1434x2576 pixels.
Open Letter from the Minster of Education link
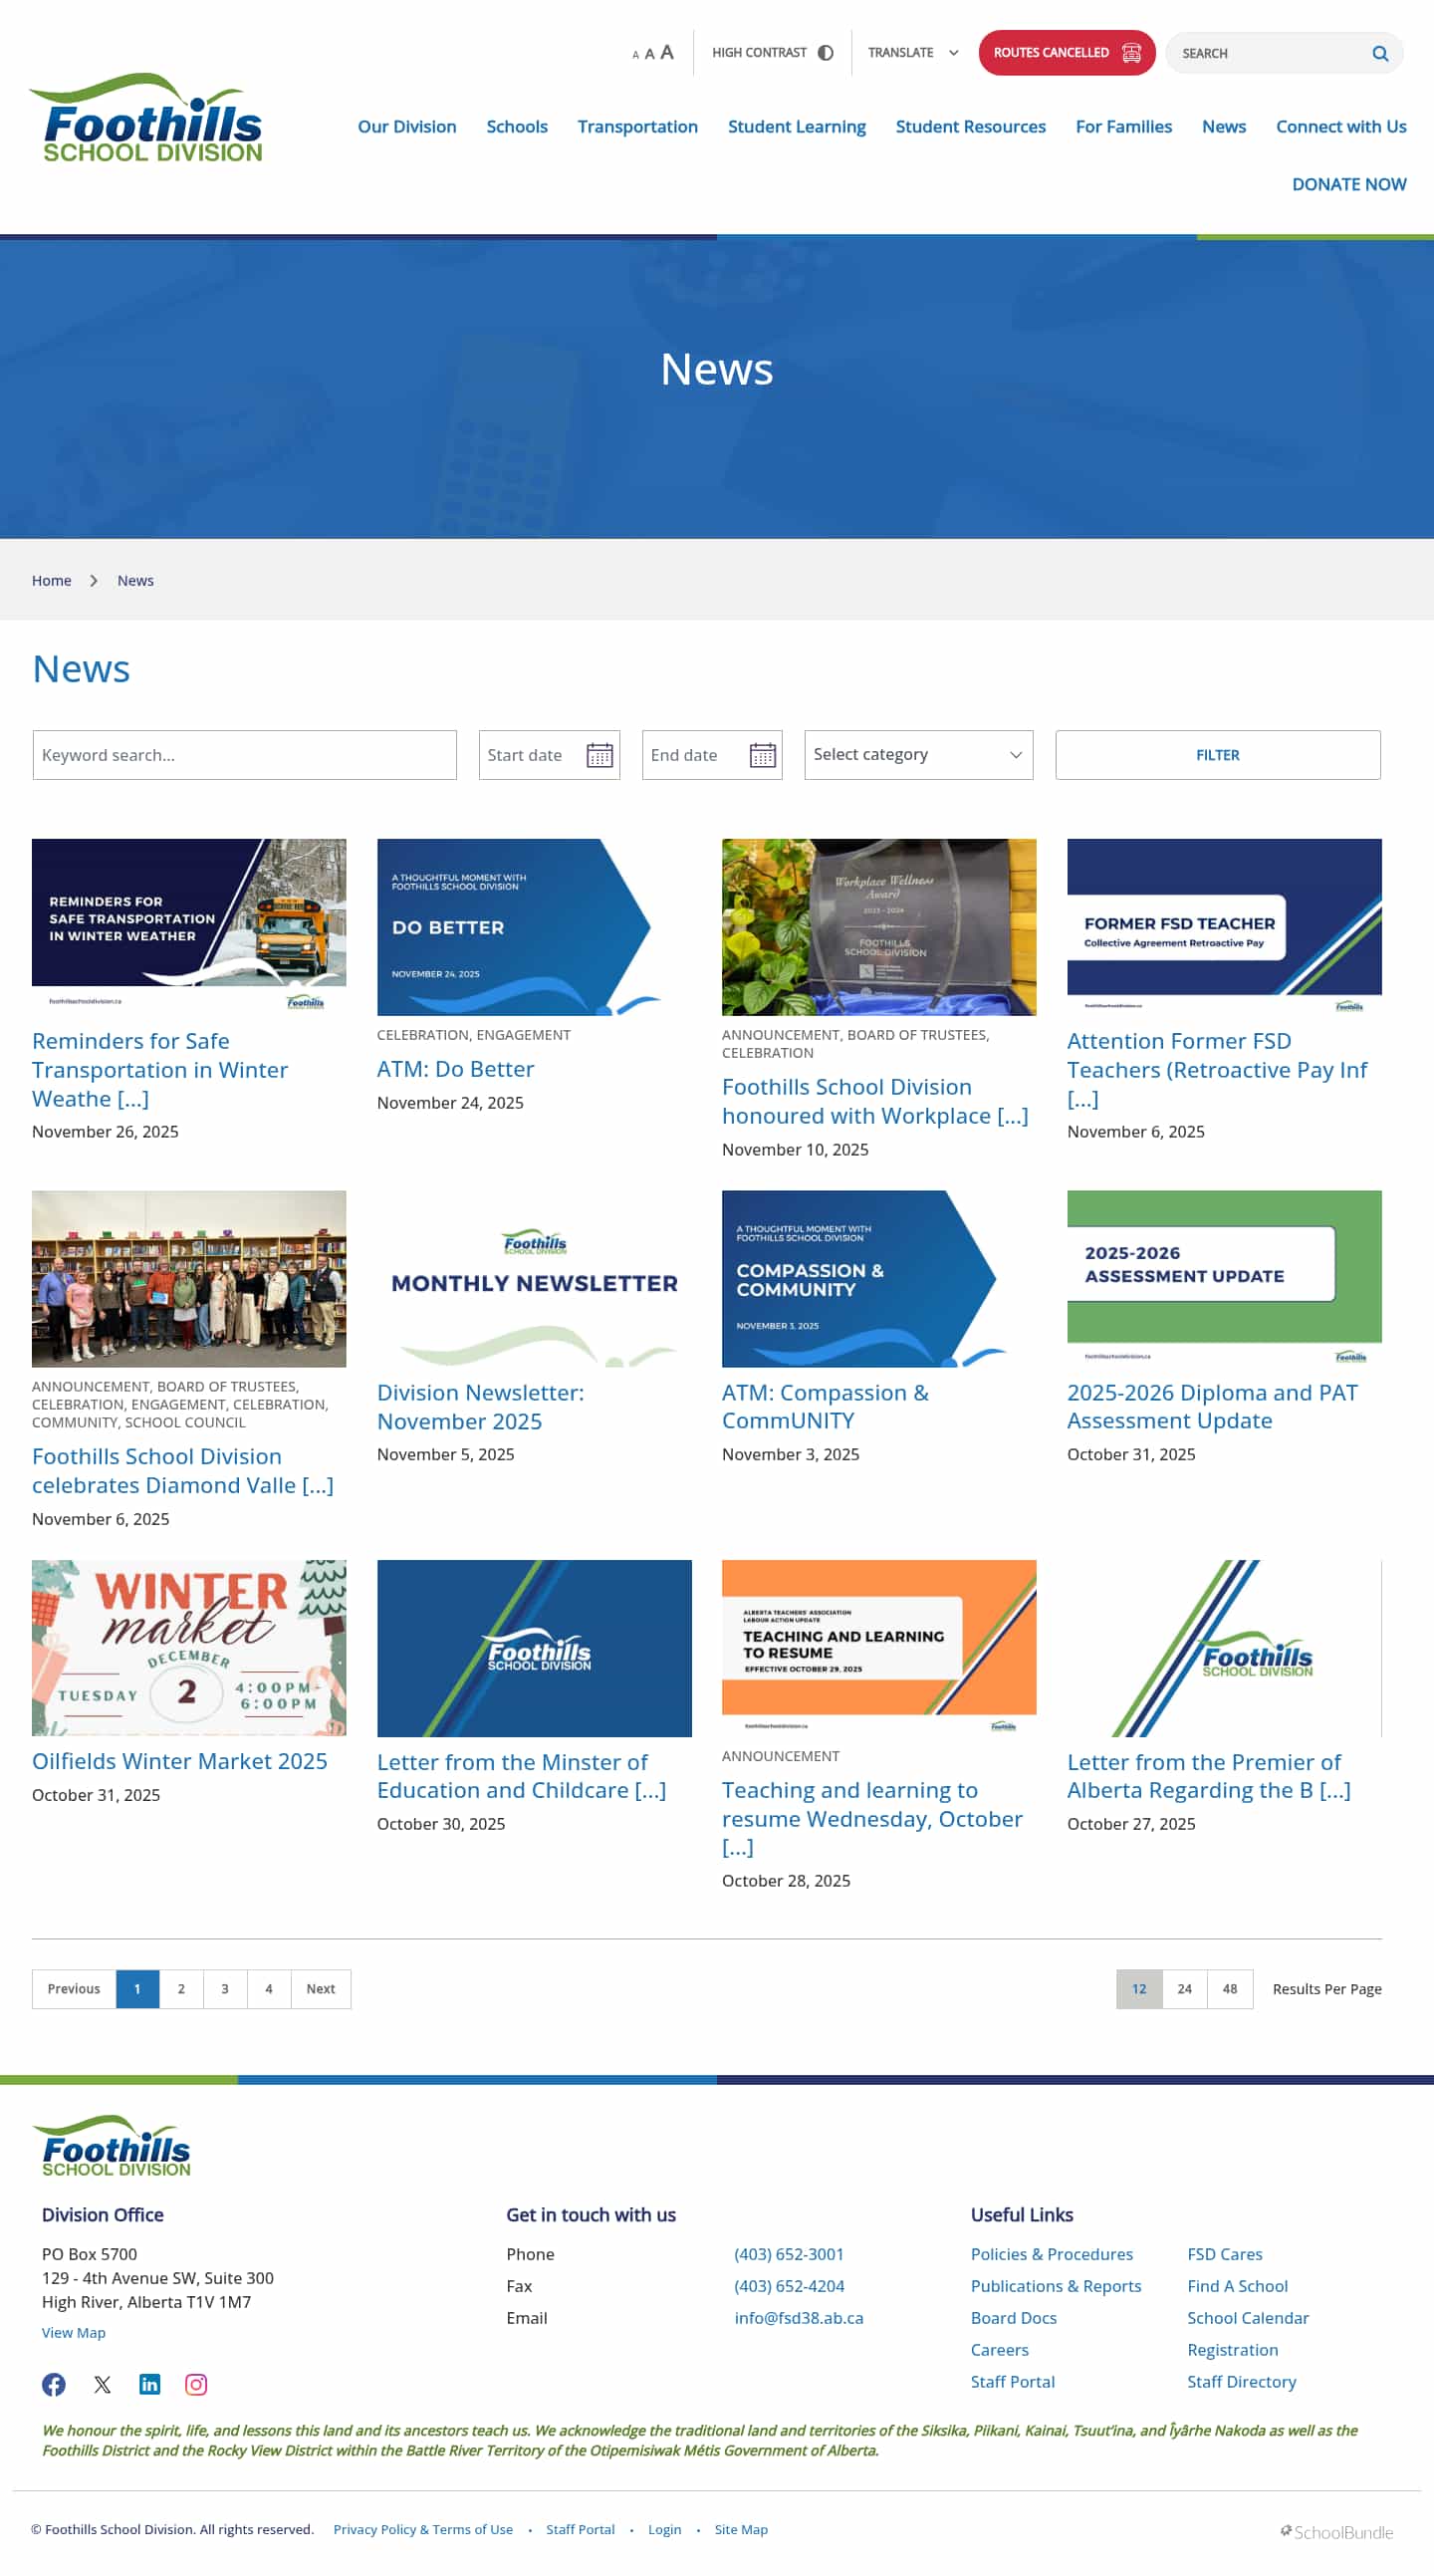point(521,1776)
